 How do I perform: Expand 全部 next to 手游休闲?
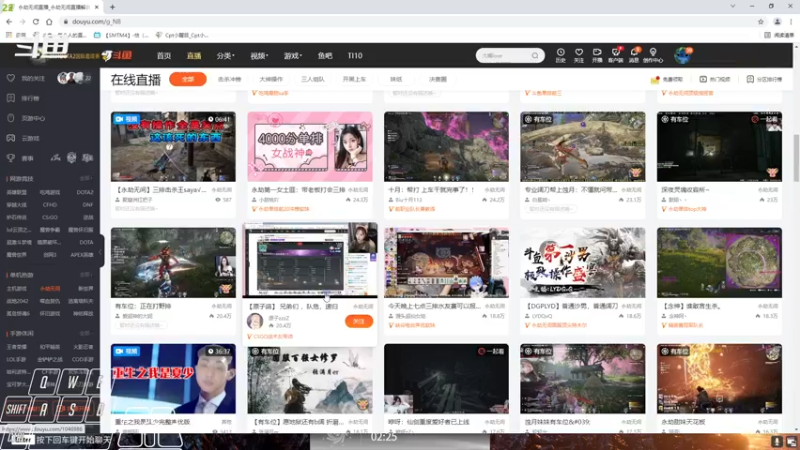tap(85, 334)
